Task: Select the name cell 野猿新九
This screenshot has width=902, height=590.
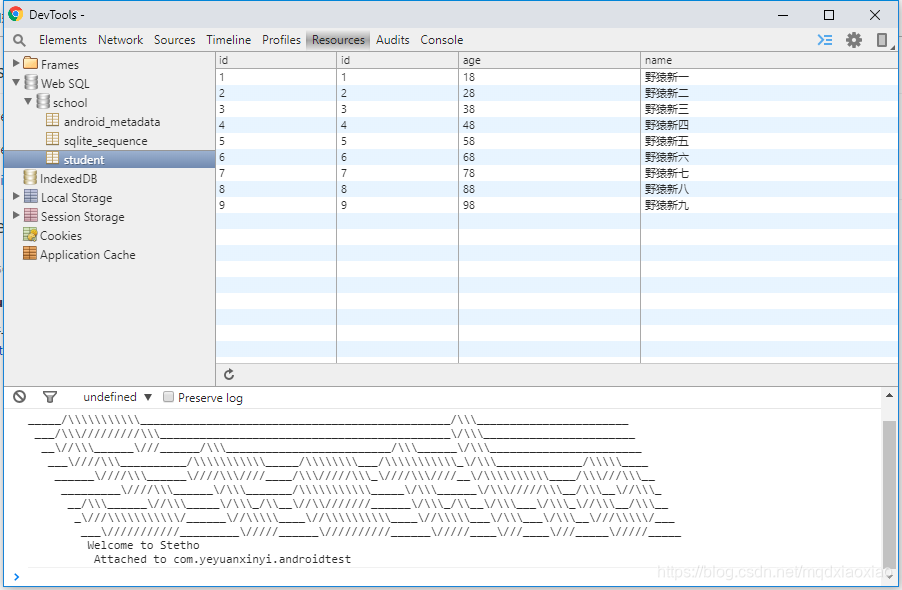Action: 769,205
